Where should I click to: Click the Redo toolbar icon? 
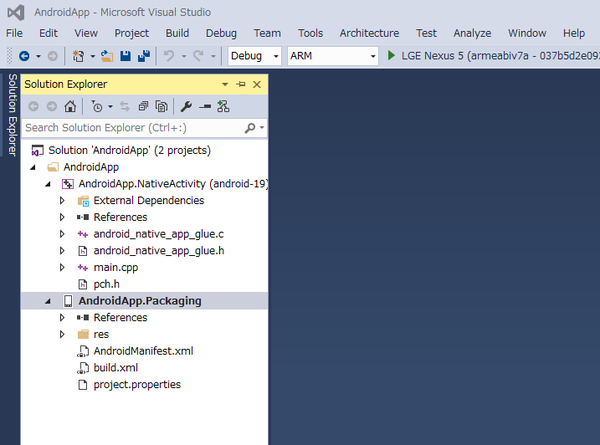coord(198,56)
